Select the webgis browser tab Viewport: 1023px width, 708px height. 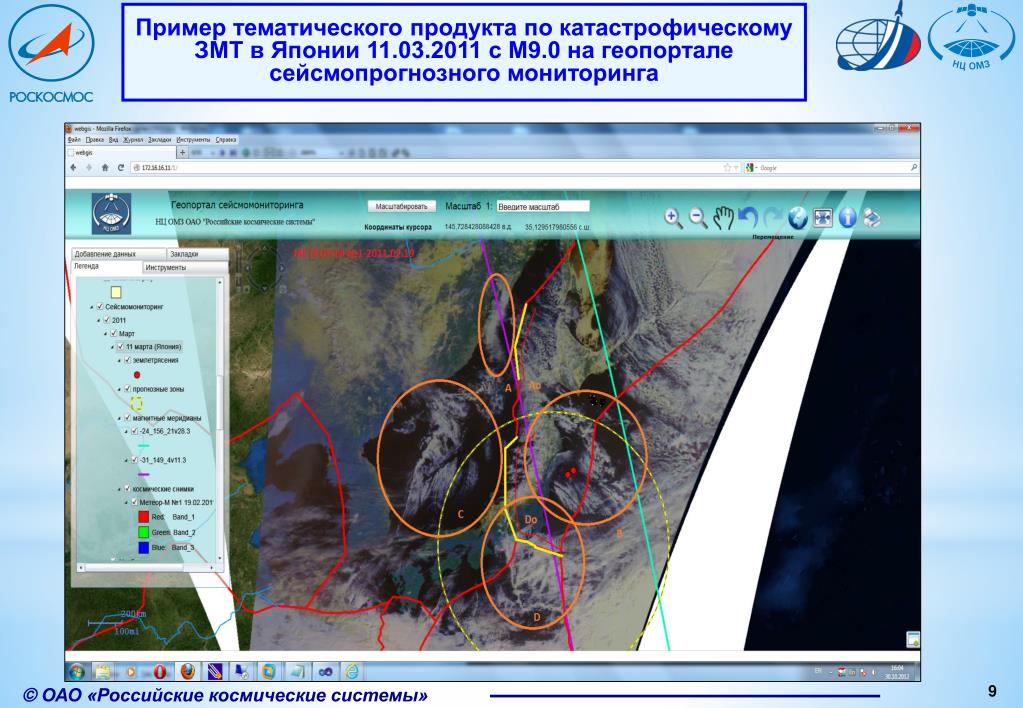click(121, 153)
